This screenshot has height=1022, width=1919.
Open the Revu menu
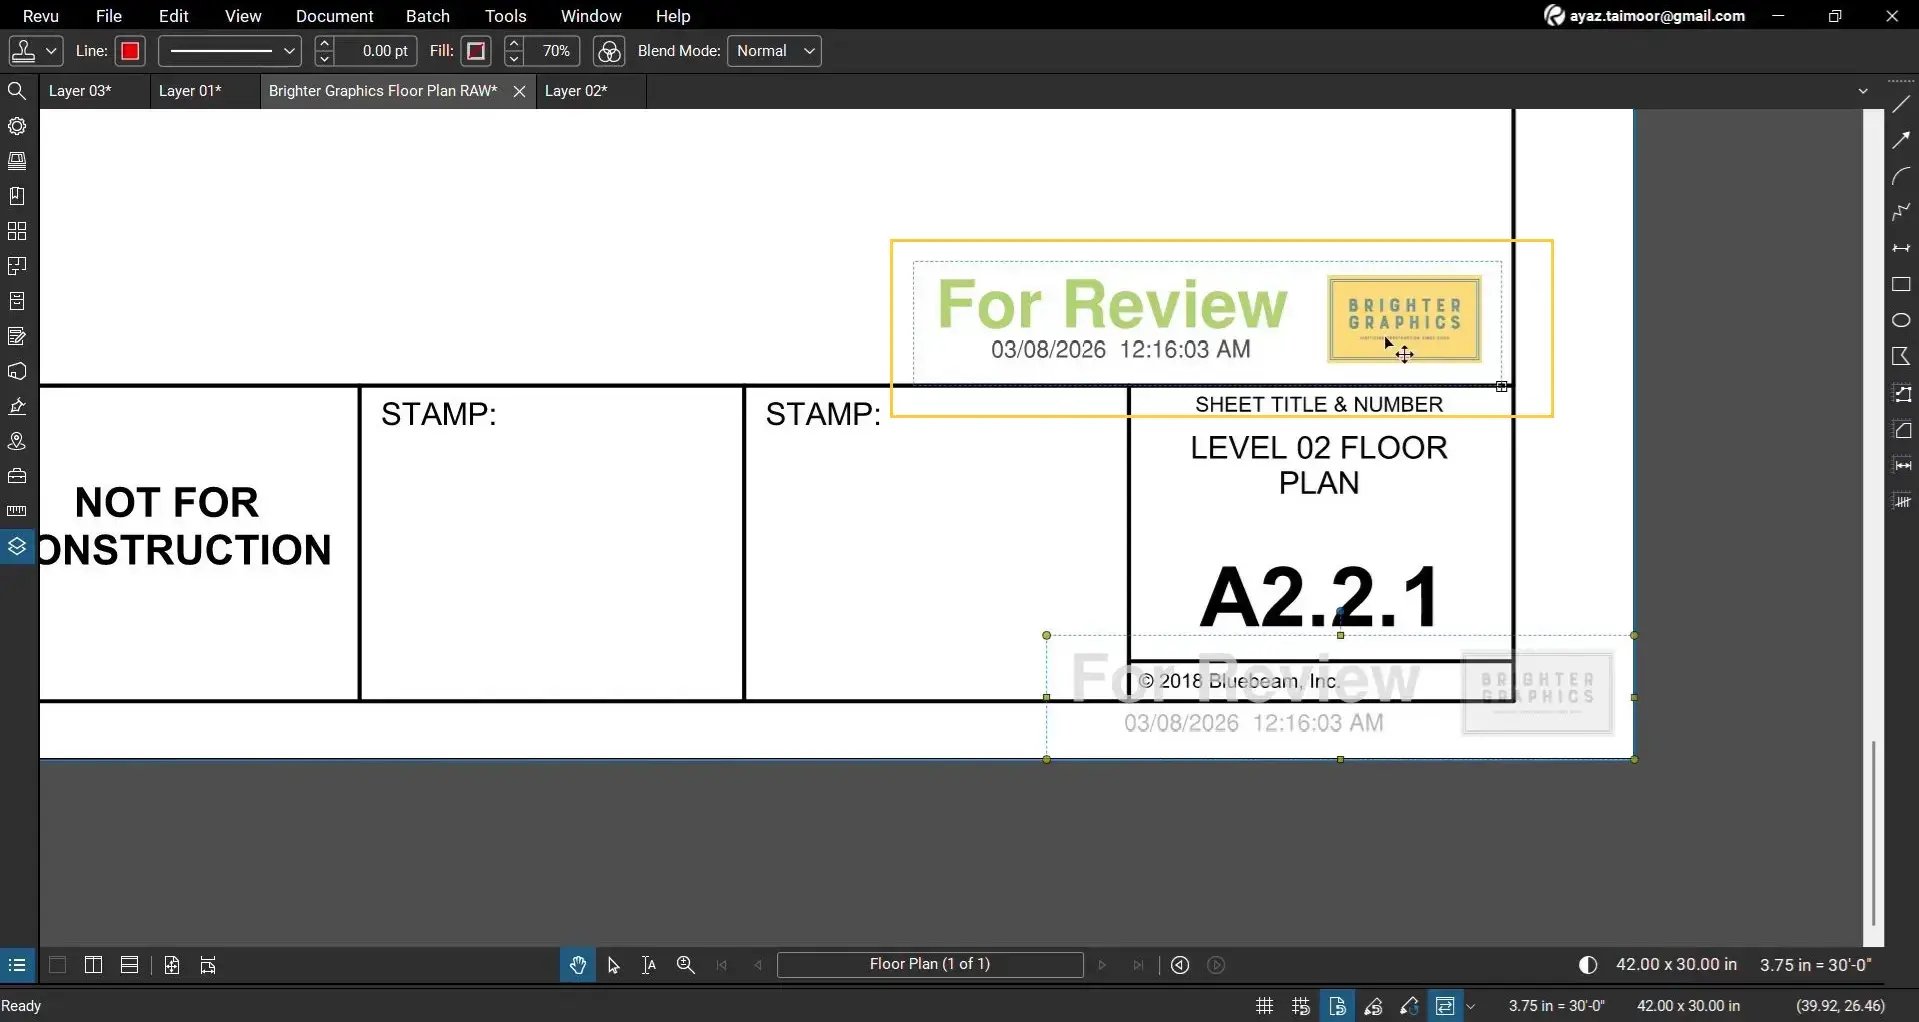click(41, 16)
